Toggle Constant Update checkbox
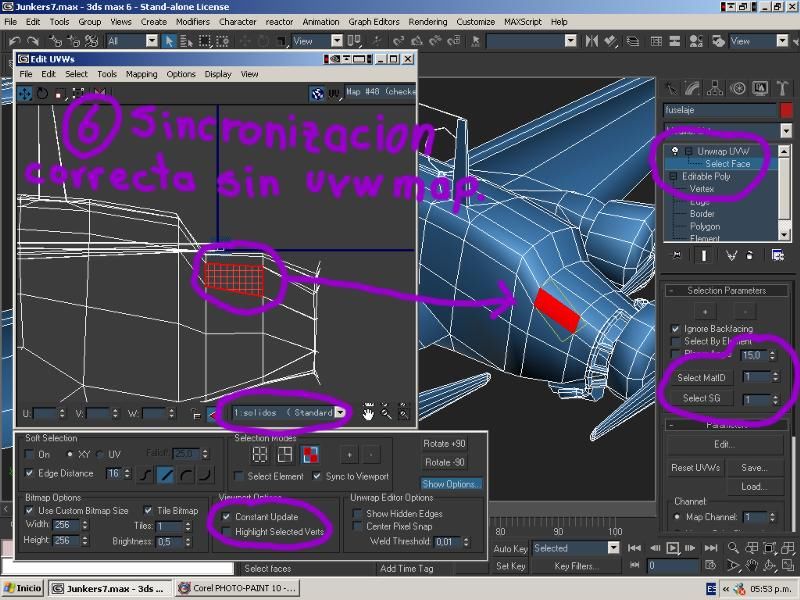 tap(226, 516)
